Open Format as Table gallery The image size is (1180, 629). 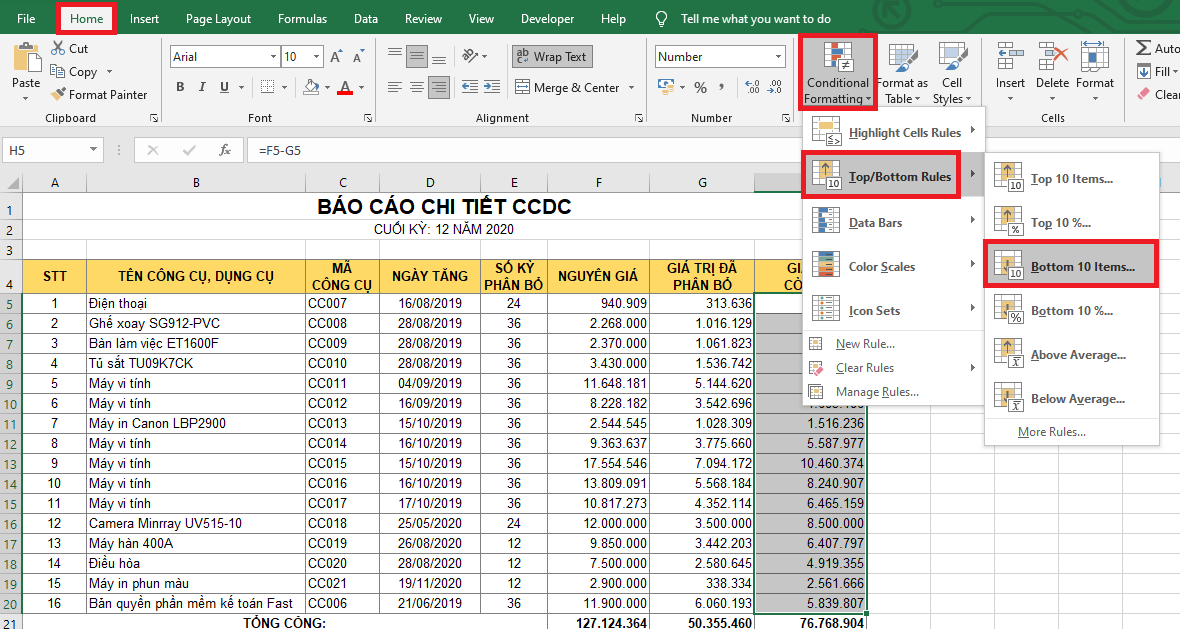pos(902,70)
